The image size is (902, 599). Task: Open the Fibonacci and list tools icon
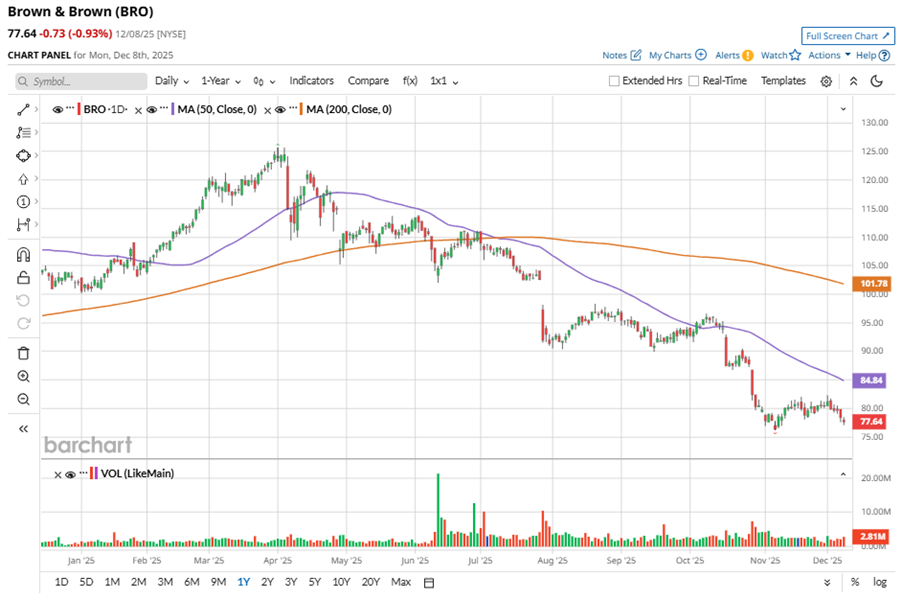point(23,132)
